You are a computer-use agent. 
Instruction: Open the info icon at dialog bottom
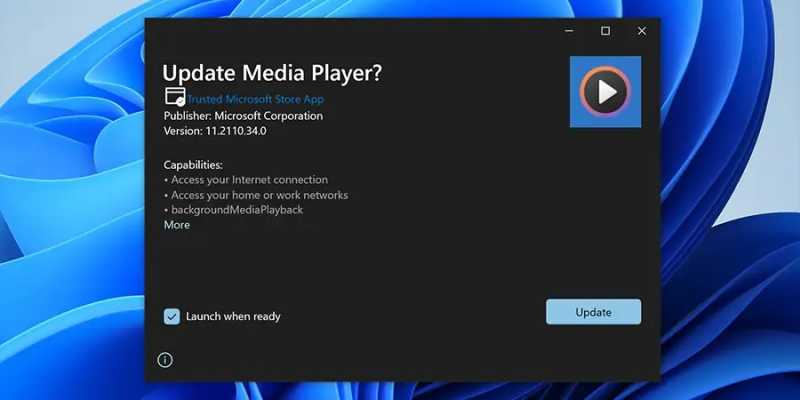pos(166,359)
